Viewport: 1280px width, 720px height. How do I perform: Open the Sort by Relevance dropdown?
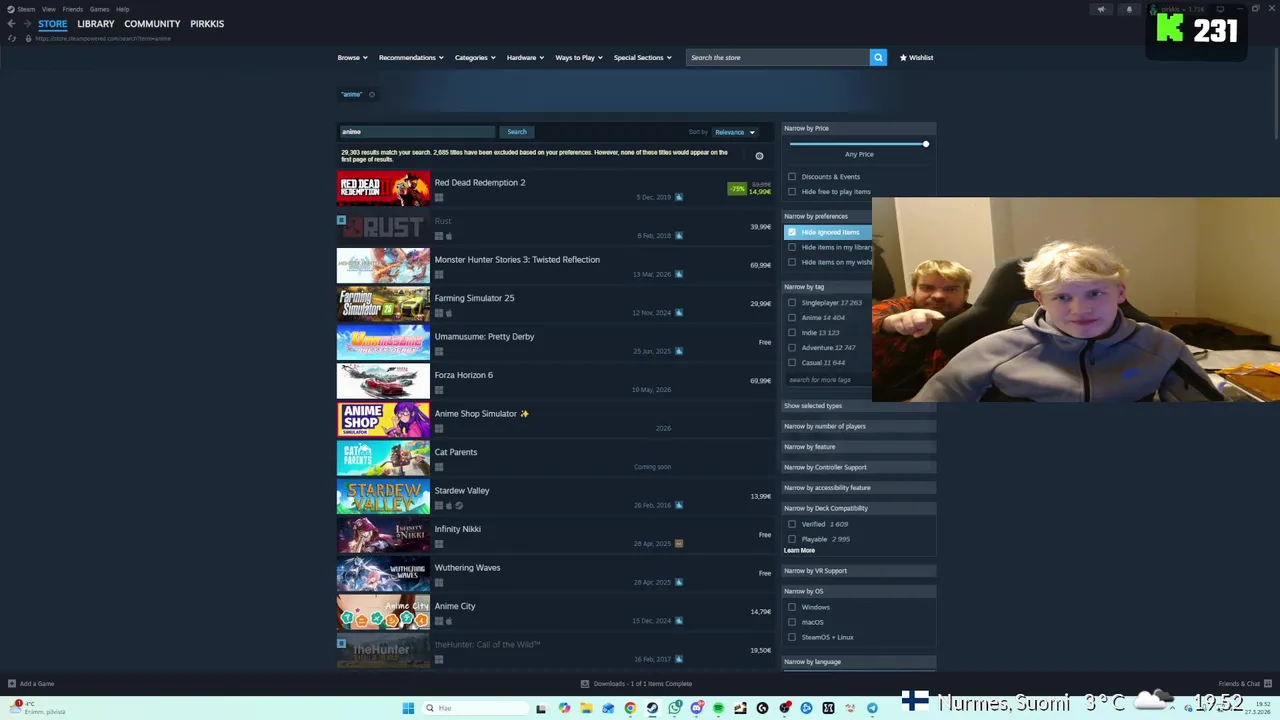click(735, 132)
